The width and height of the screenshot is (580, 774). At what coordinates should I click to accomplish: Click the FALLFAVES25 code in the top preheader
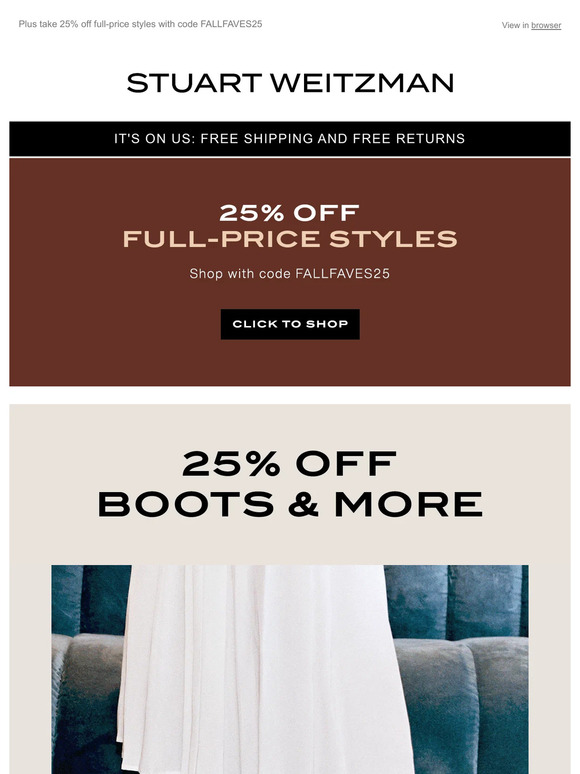click(x=231, y=24)
